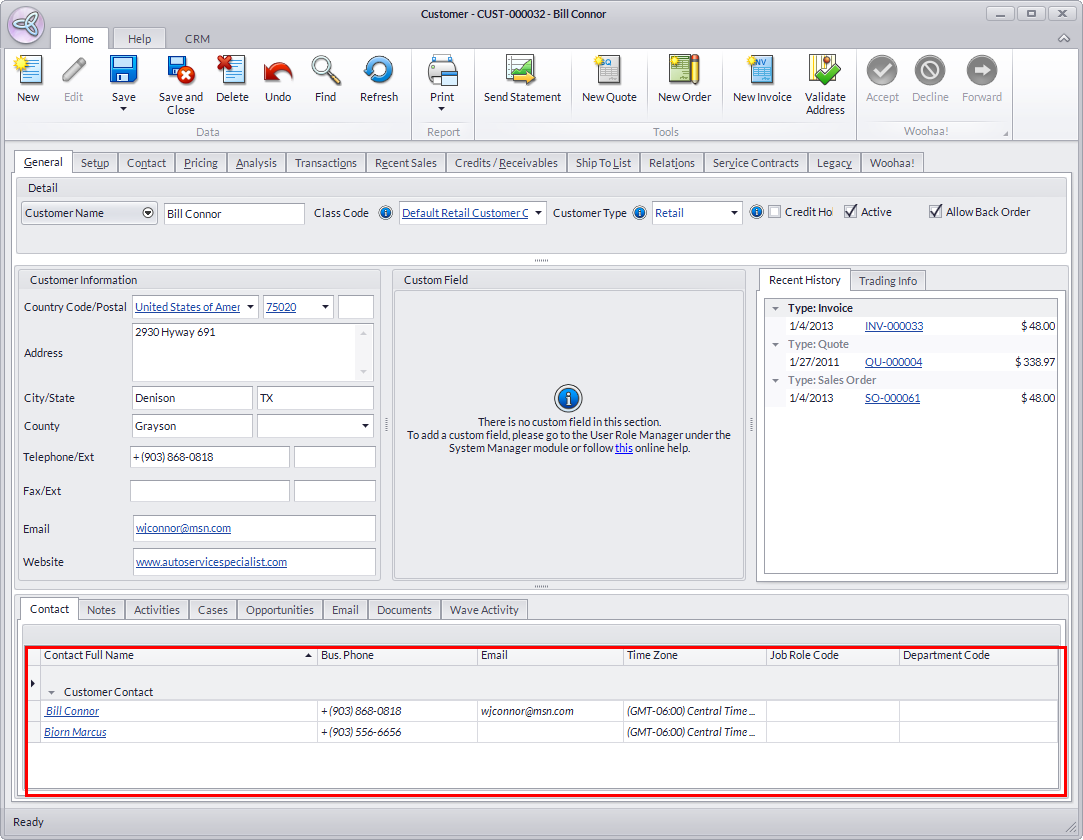The height and width of the screenshot is (840, 1083).
Task: Toggle the Credit Hold checkbox
Action: (x=775, y=212)
